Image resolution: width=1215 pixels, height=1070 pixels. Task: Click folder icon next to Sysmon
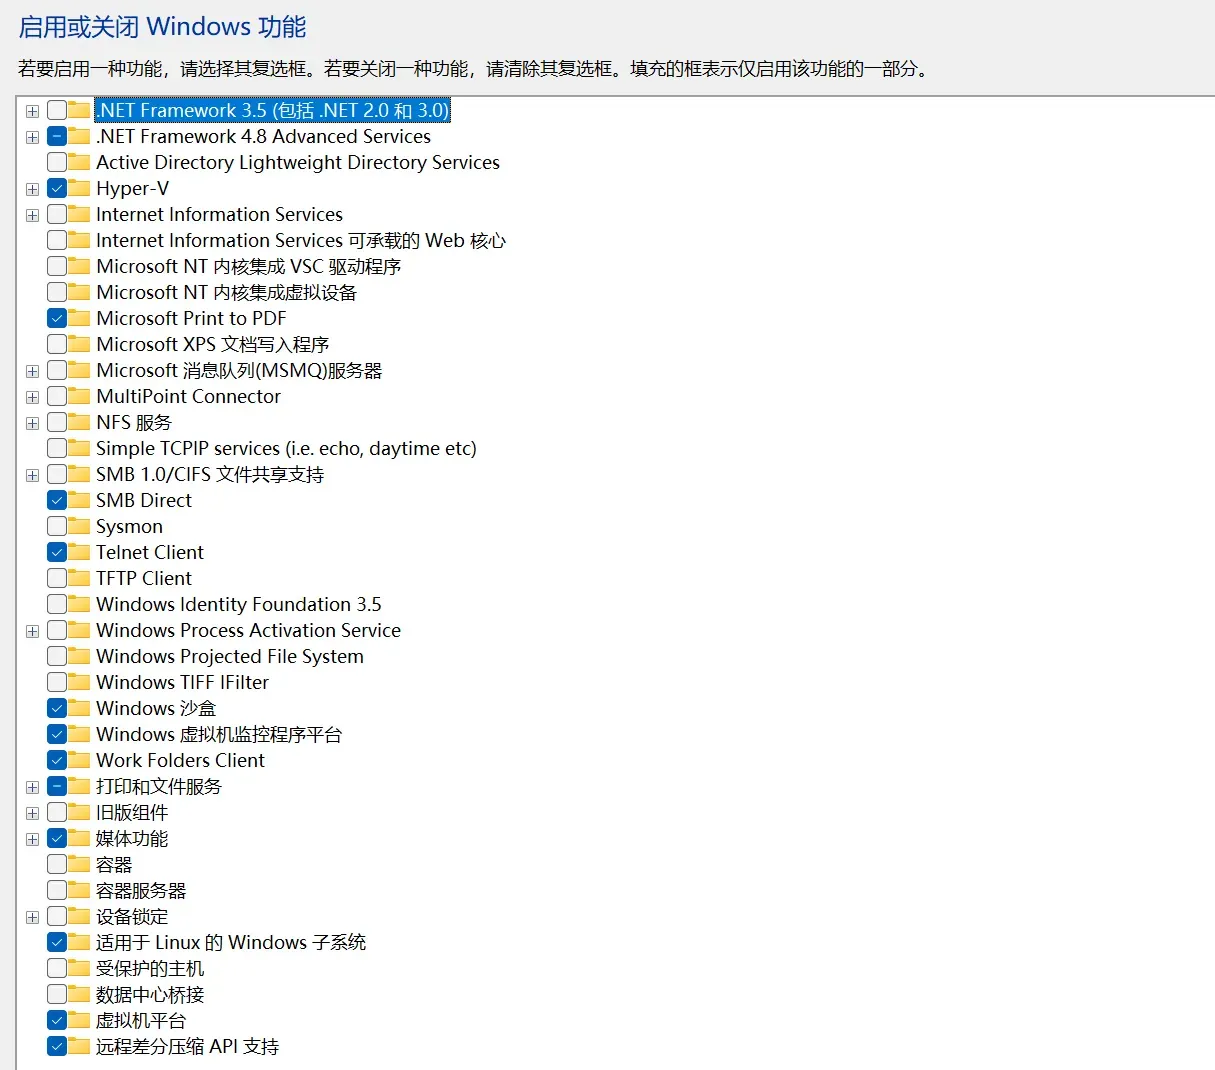pyautogui.click(x=79, y=526)
